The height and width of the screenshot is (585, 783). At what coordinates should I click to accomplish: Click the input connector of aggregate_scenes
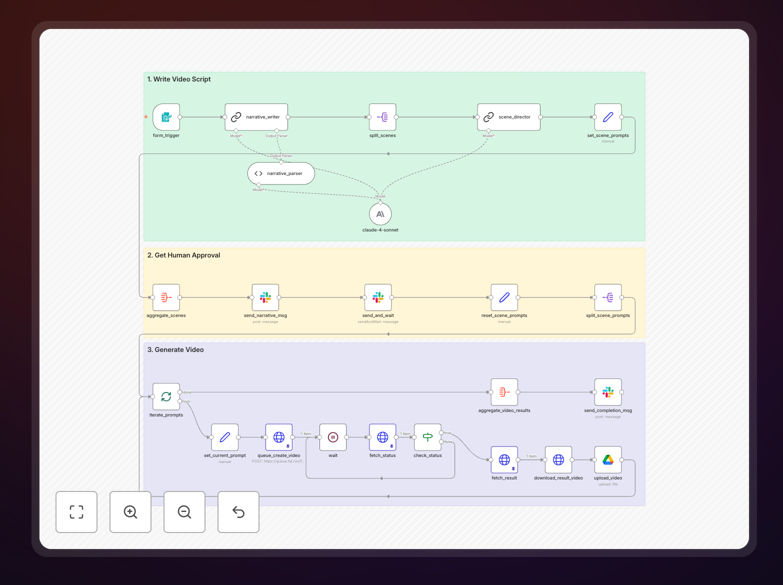152,297
